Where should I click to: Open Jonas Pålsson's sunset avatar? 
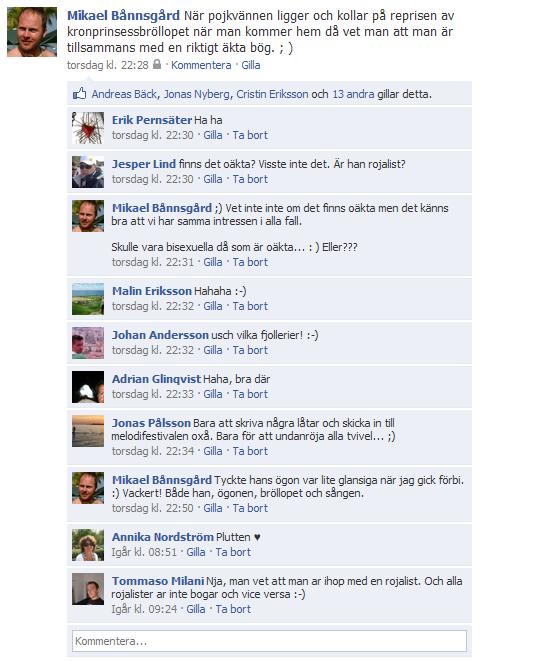click(x=88, y=431)
